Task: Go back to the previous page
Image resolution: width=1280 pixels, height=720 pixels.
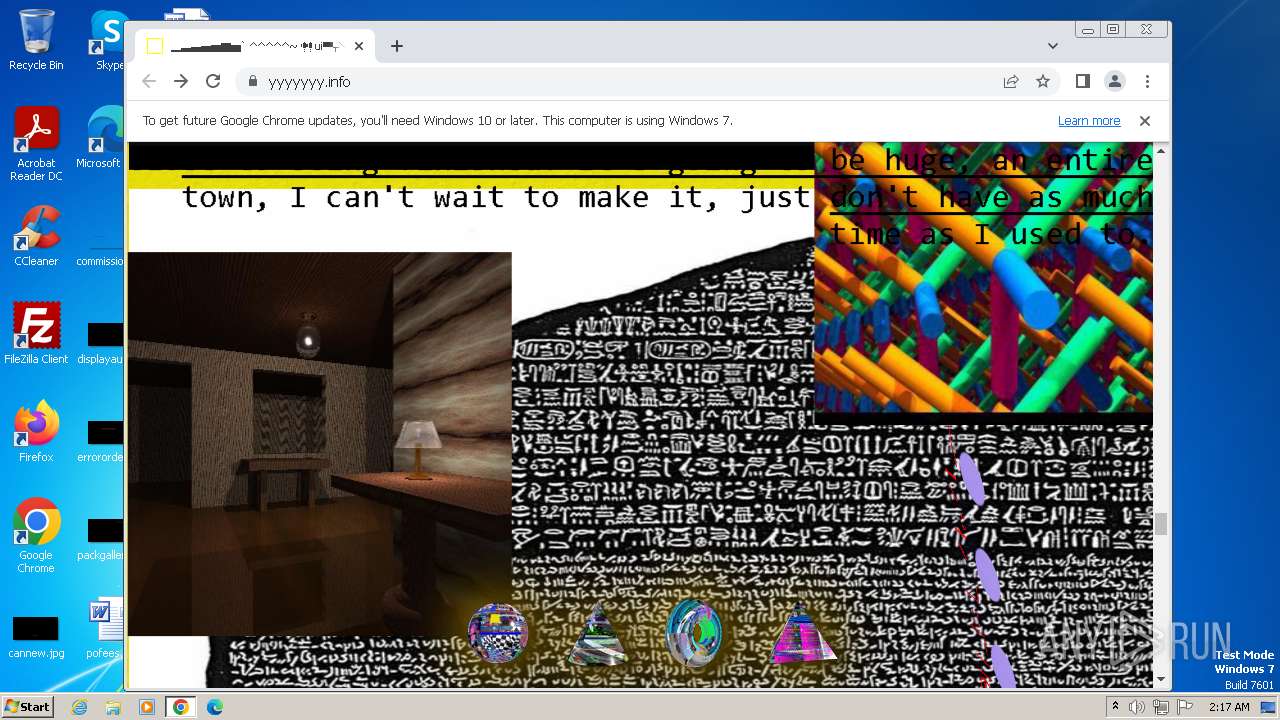Action: pos(149,81)
